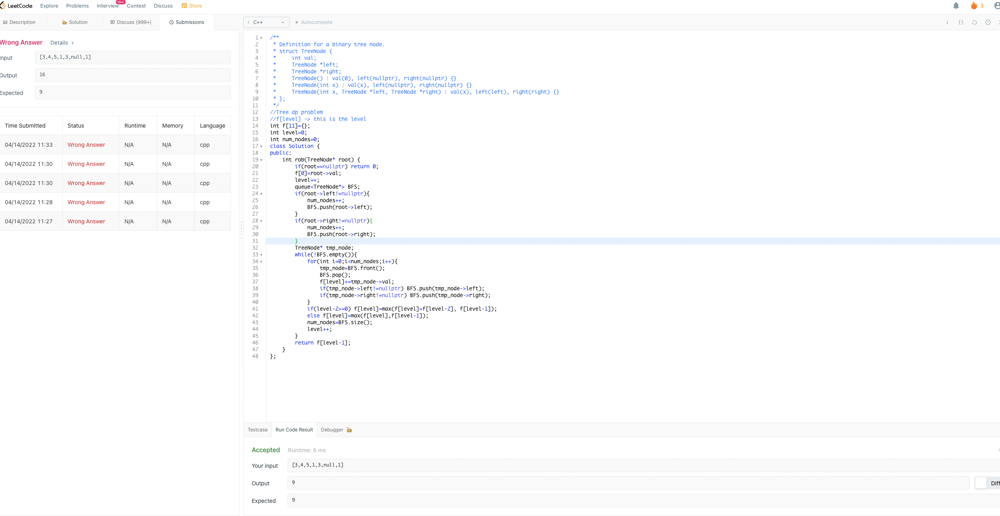The width and height of the screenshot is (1000, 516).
Task: Click the Output value 16 field
Action: [133, 75]
